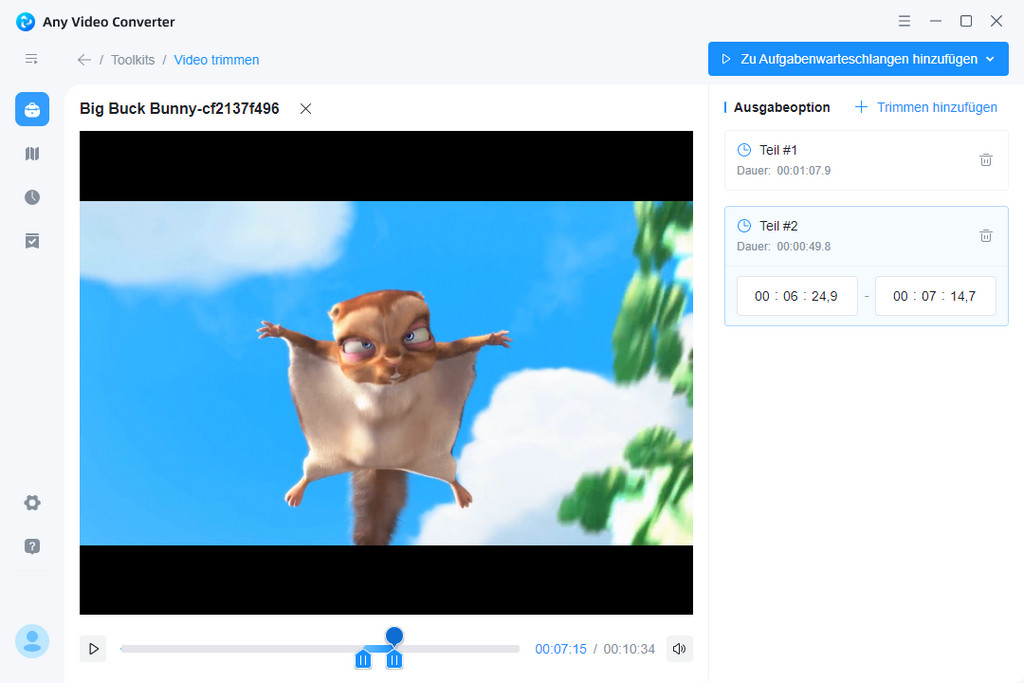Open the Toolkits sidebar icon
1024x683 pixels.
point(32,109)
